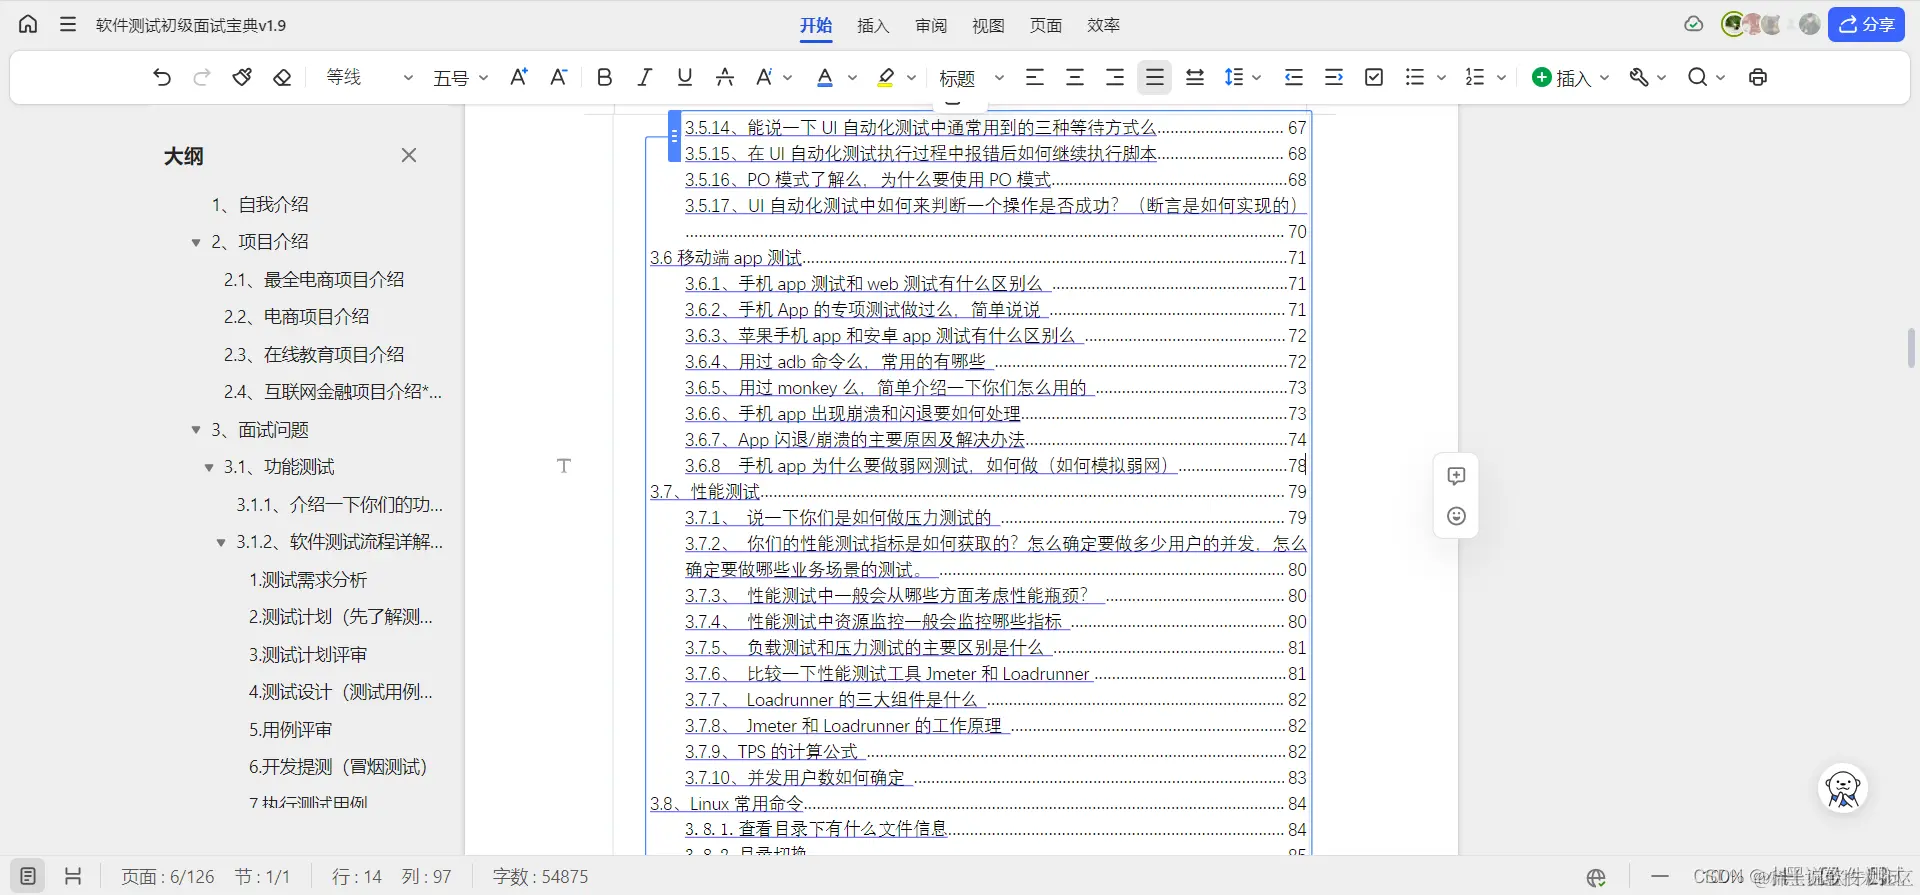Image resolution: width=1920 pixels, height=895 pixels.
Task: Jump to 1、自我介绍 in outline
Action: point(260,204)
